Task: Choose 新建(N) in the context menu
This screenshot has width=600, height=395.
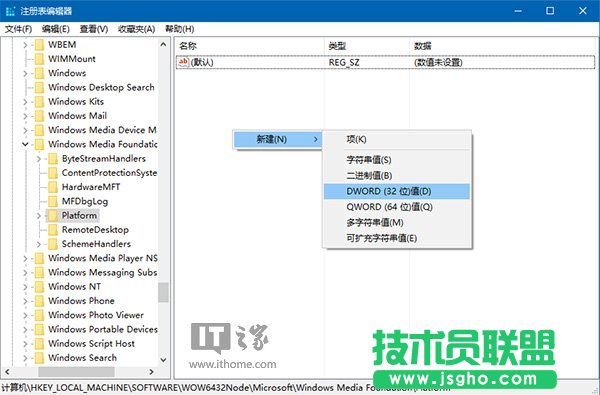Action: tap(277, 139)
